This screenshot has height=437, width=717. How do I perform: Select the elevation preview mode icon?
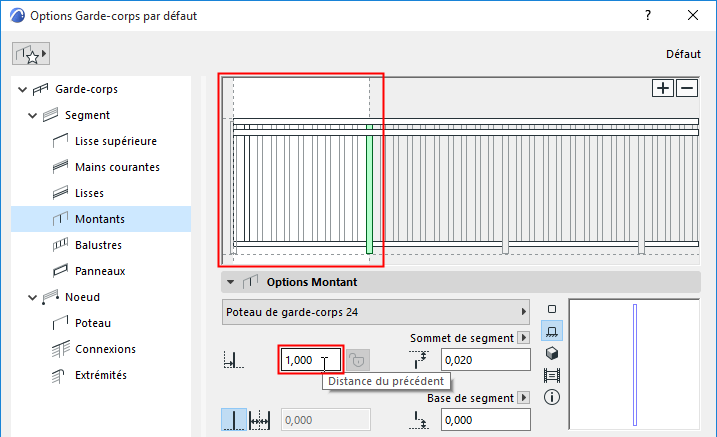pyautogui.click(x=552, y=331)
